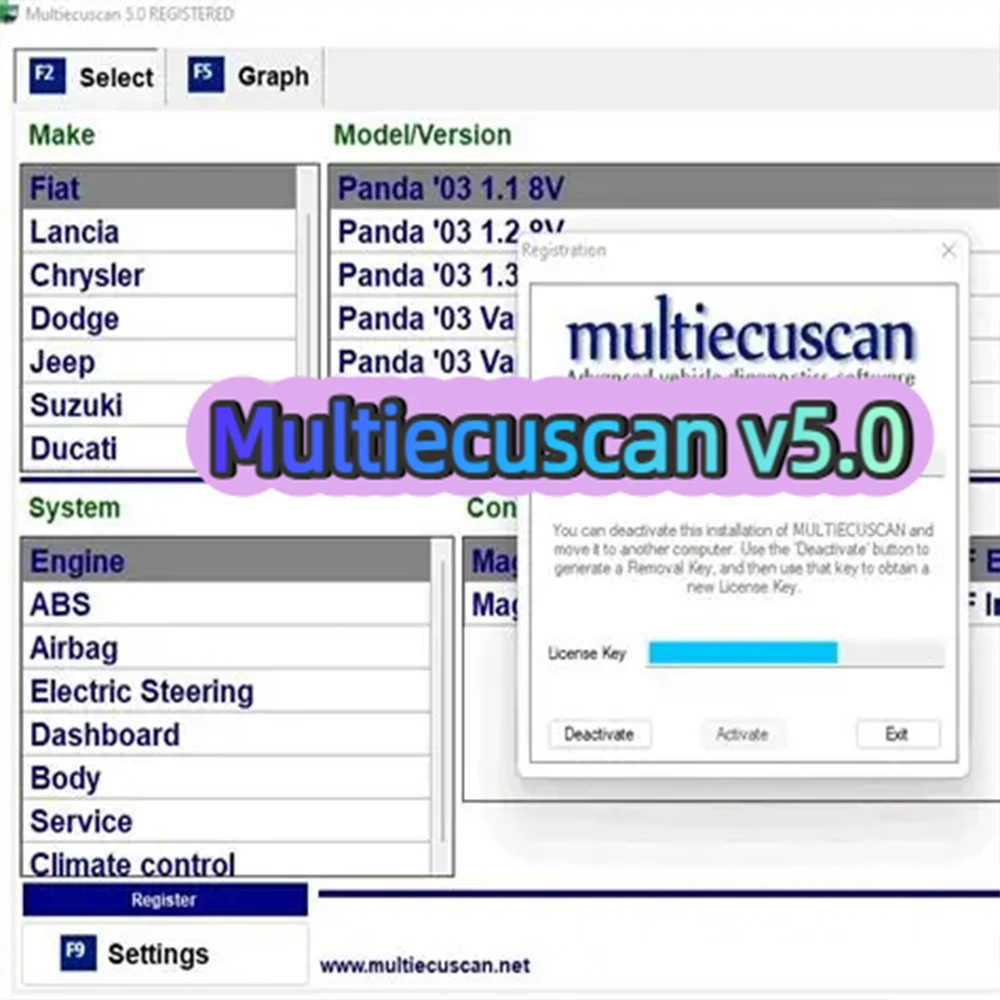Open the www.multiecuscan.net link
Image resolution: width=1000 pixels, height=1000 pixels.
[x=425, y=965]
